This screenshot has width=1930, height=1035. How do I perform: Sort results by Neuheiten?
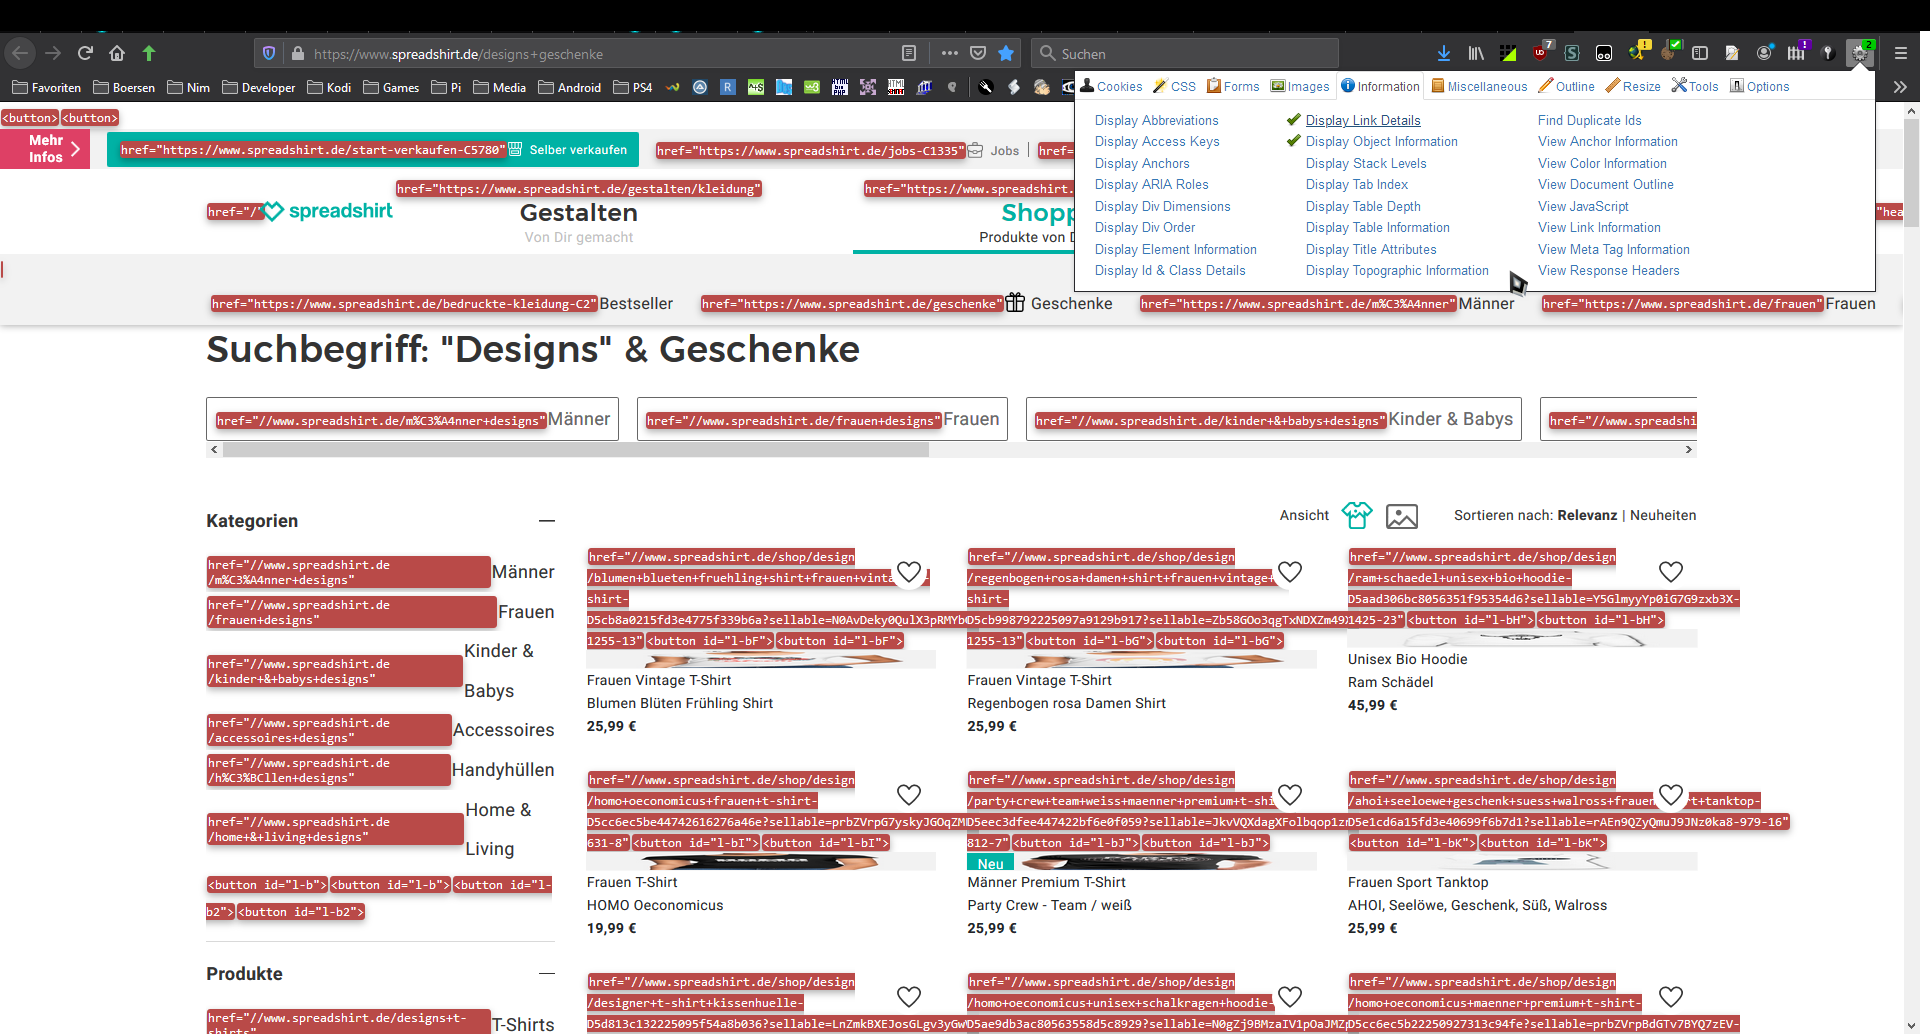[1662, 515]
